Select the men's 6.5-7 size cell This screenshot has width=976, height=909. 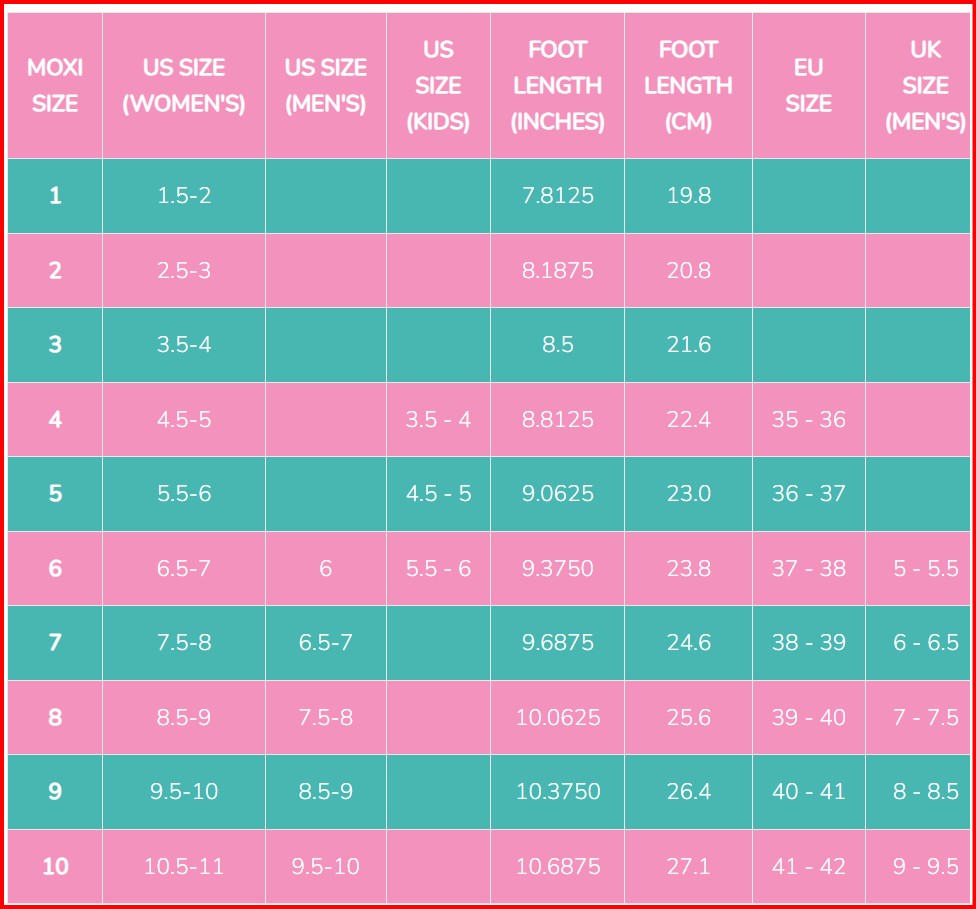326,643
